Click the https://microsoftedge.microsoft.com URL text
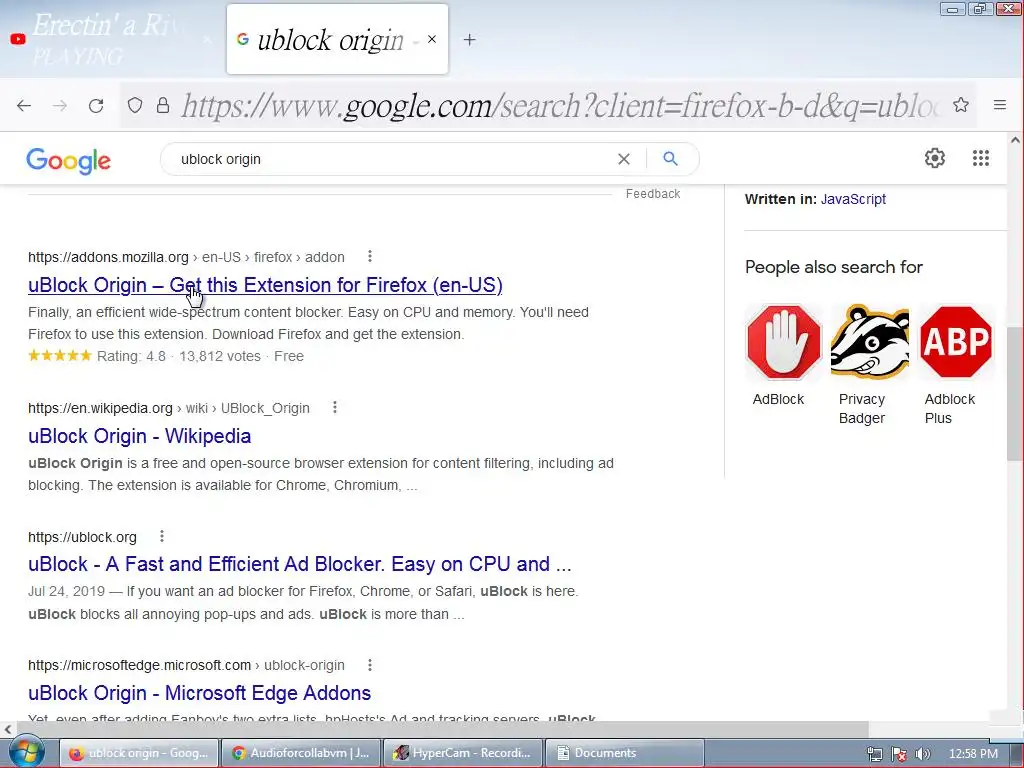Screen dimensions: 1024x768 coord(140,665)
